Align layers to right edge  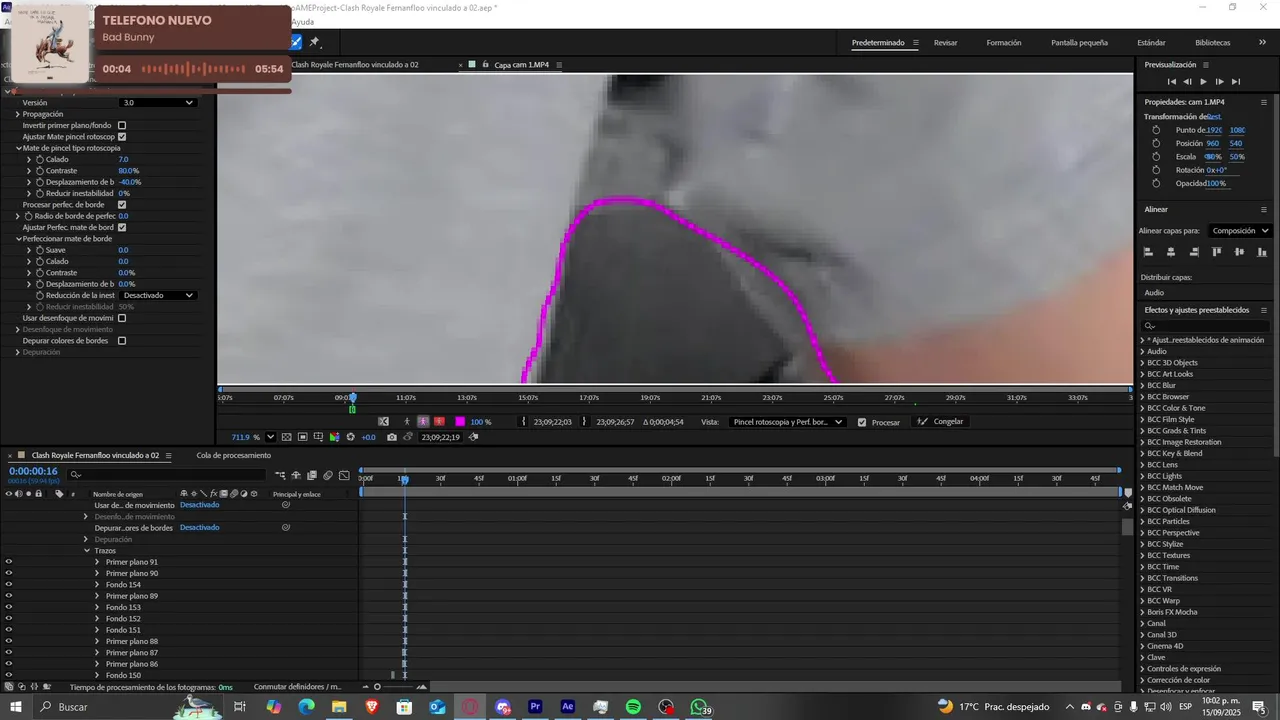[1193, 252]
